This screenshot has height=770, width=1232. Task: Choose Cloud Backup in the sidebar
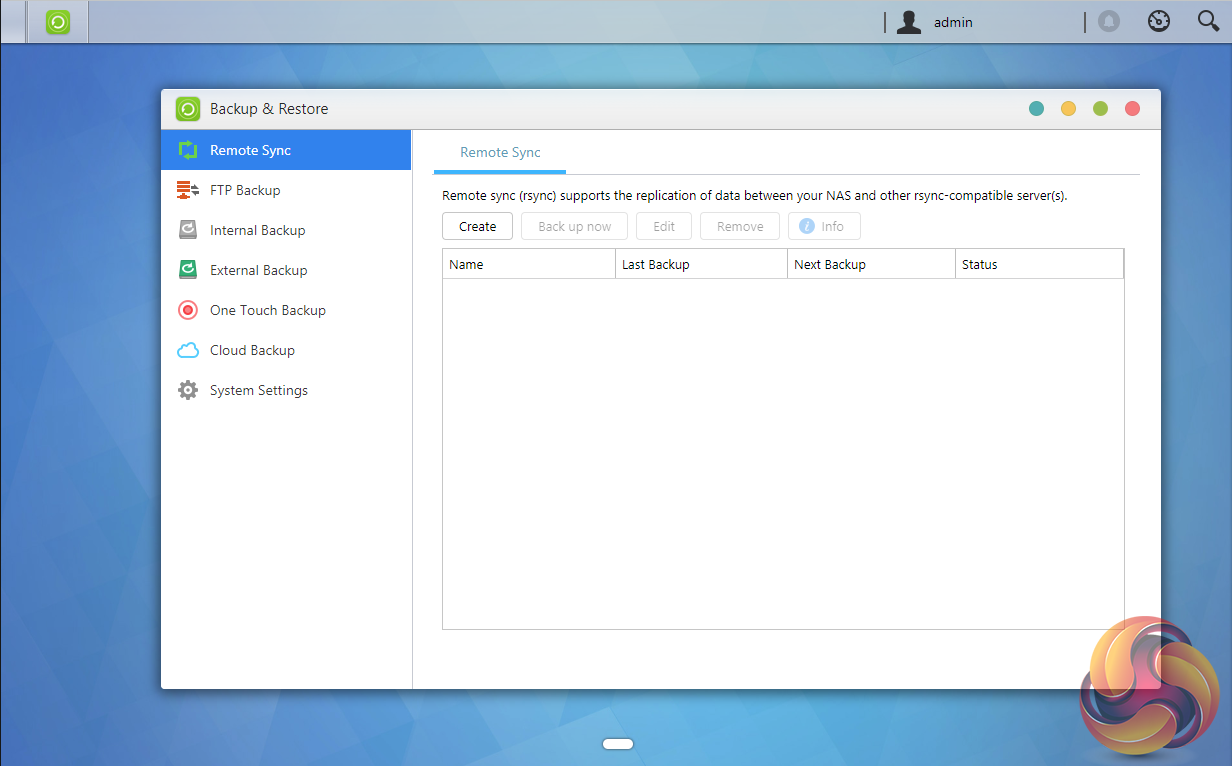coord(286,350)
